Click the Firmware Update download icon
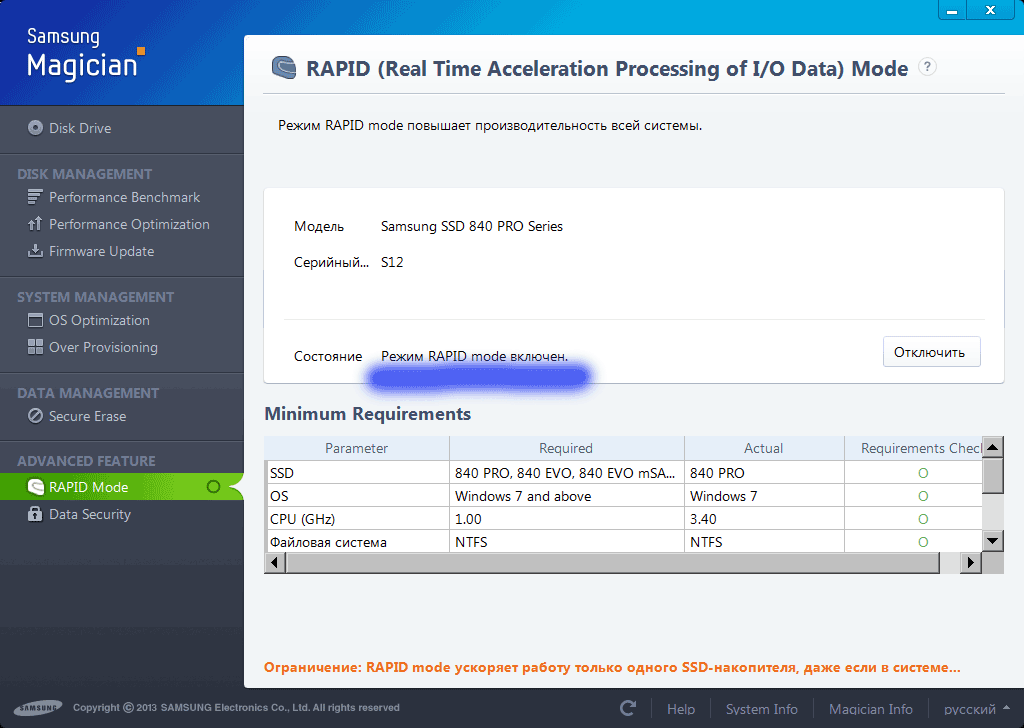Image resolution: width=1024 pixels, height=728 pixels. click(x=35, y=251)
